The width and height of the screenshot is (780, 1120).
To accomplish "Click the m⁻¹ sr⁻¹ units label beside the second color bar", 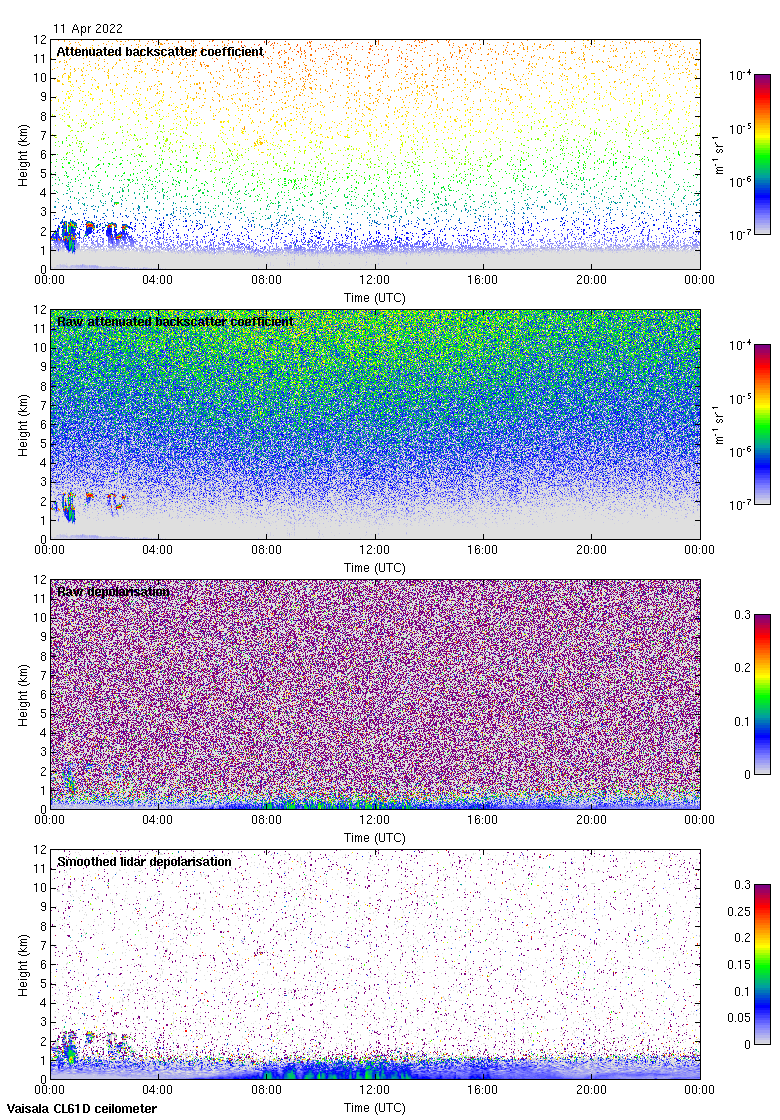I will click(719, 424).
